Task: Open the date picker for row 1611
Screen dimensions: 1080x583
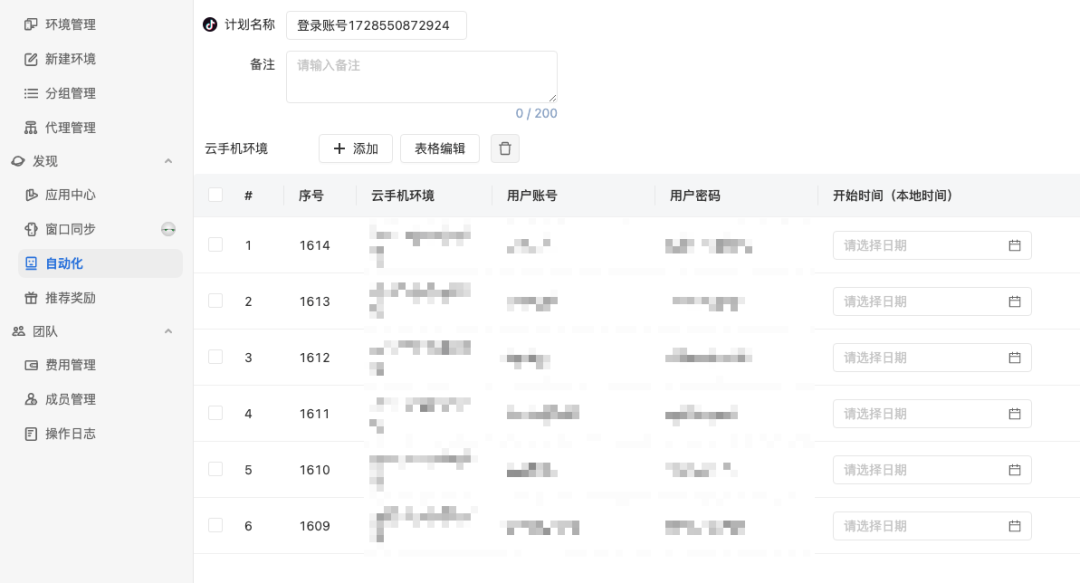Action: click(x=931, y=414)
